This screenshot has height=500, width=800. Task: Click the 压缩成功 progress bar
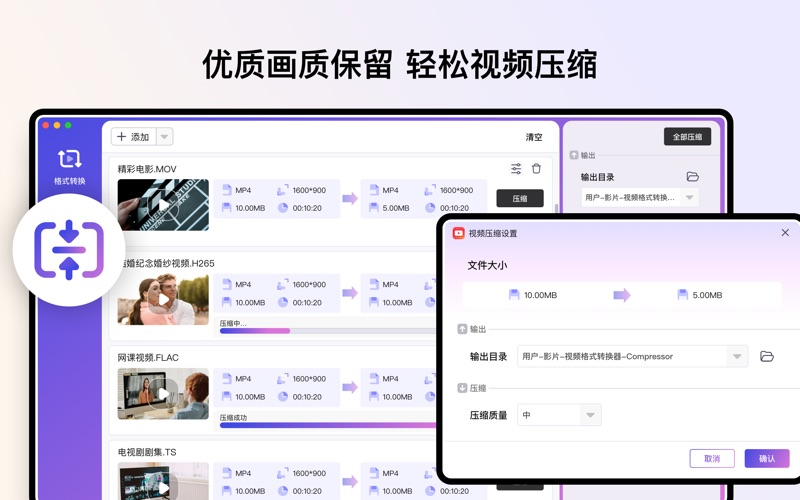coord(328,425)
